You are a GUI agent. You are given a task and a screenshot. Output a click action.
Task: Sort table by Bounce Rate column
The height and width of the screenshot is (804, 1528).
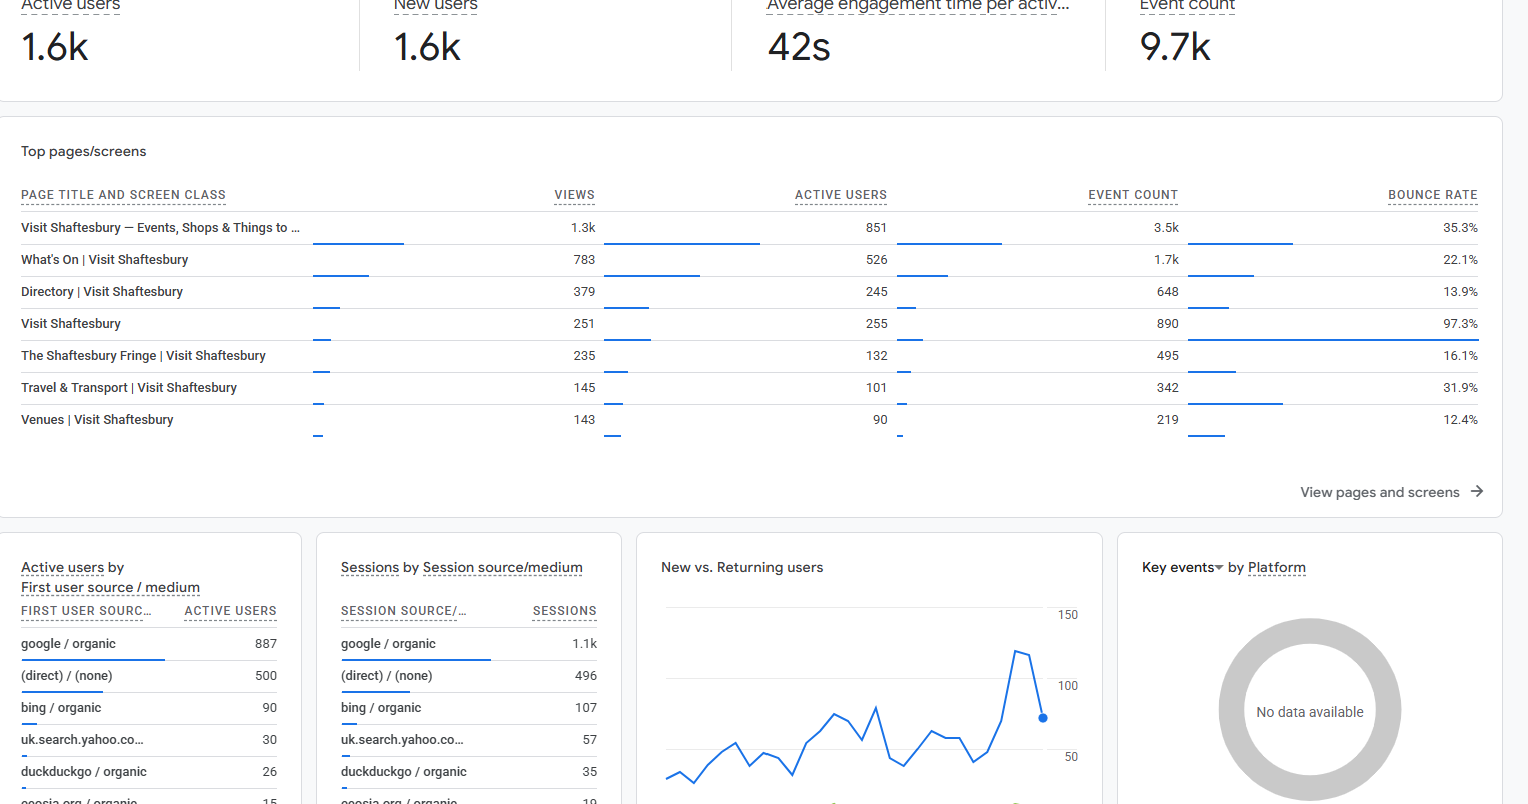coord(1432,195)
